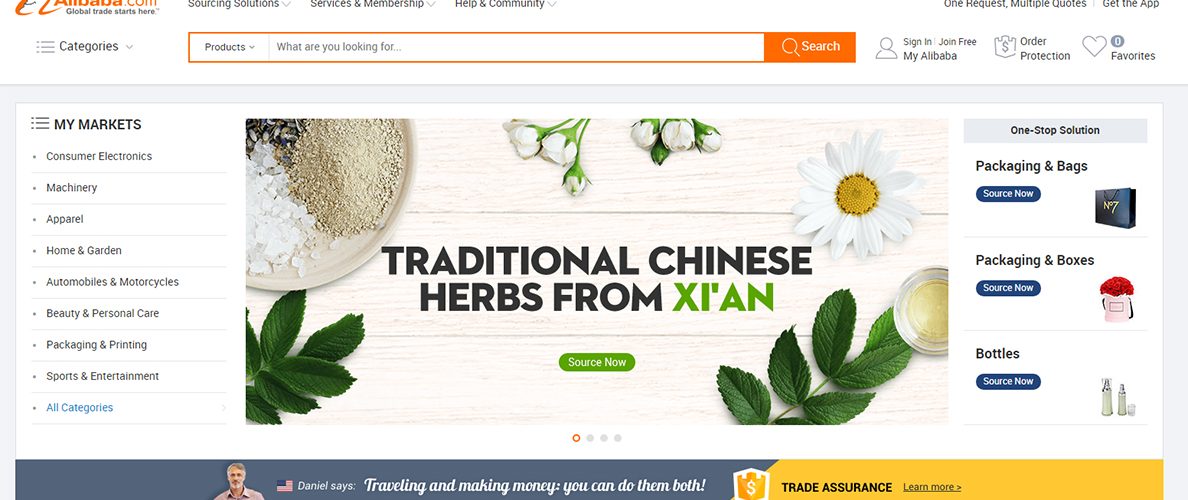Click the Packaging & Bags shopping bag image
Image resolution: width=1188 pixels, height=500 pixels.
1115,208
